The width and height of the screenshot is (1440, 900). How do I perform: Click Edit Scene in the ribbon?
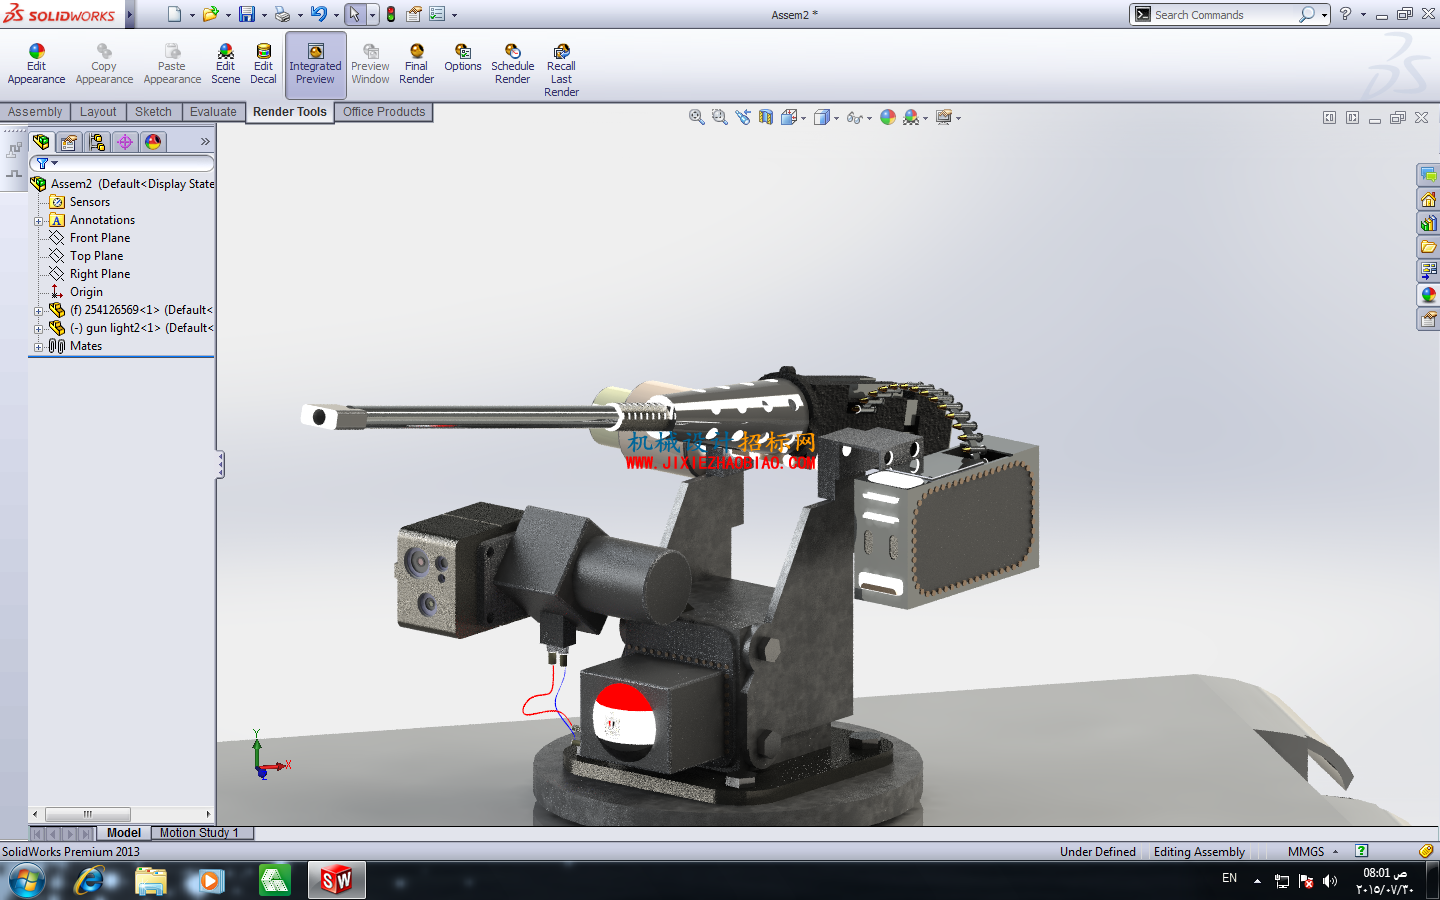click(x=225, y=64)
